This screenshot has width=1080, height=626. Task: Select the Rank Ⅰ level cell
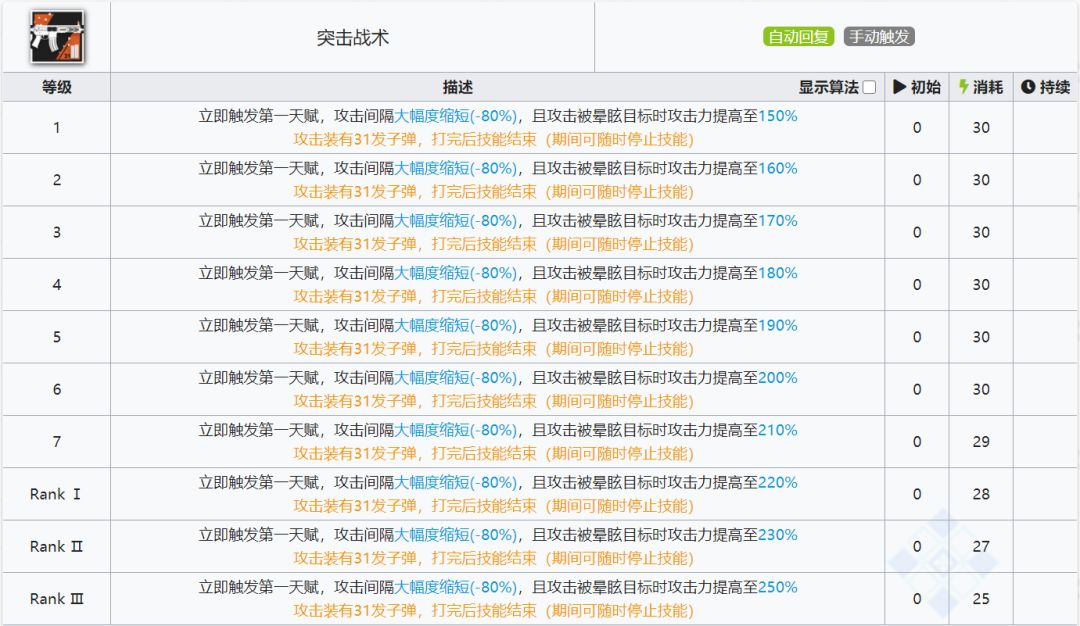click(56, 494)
